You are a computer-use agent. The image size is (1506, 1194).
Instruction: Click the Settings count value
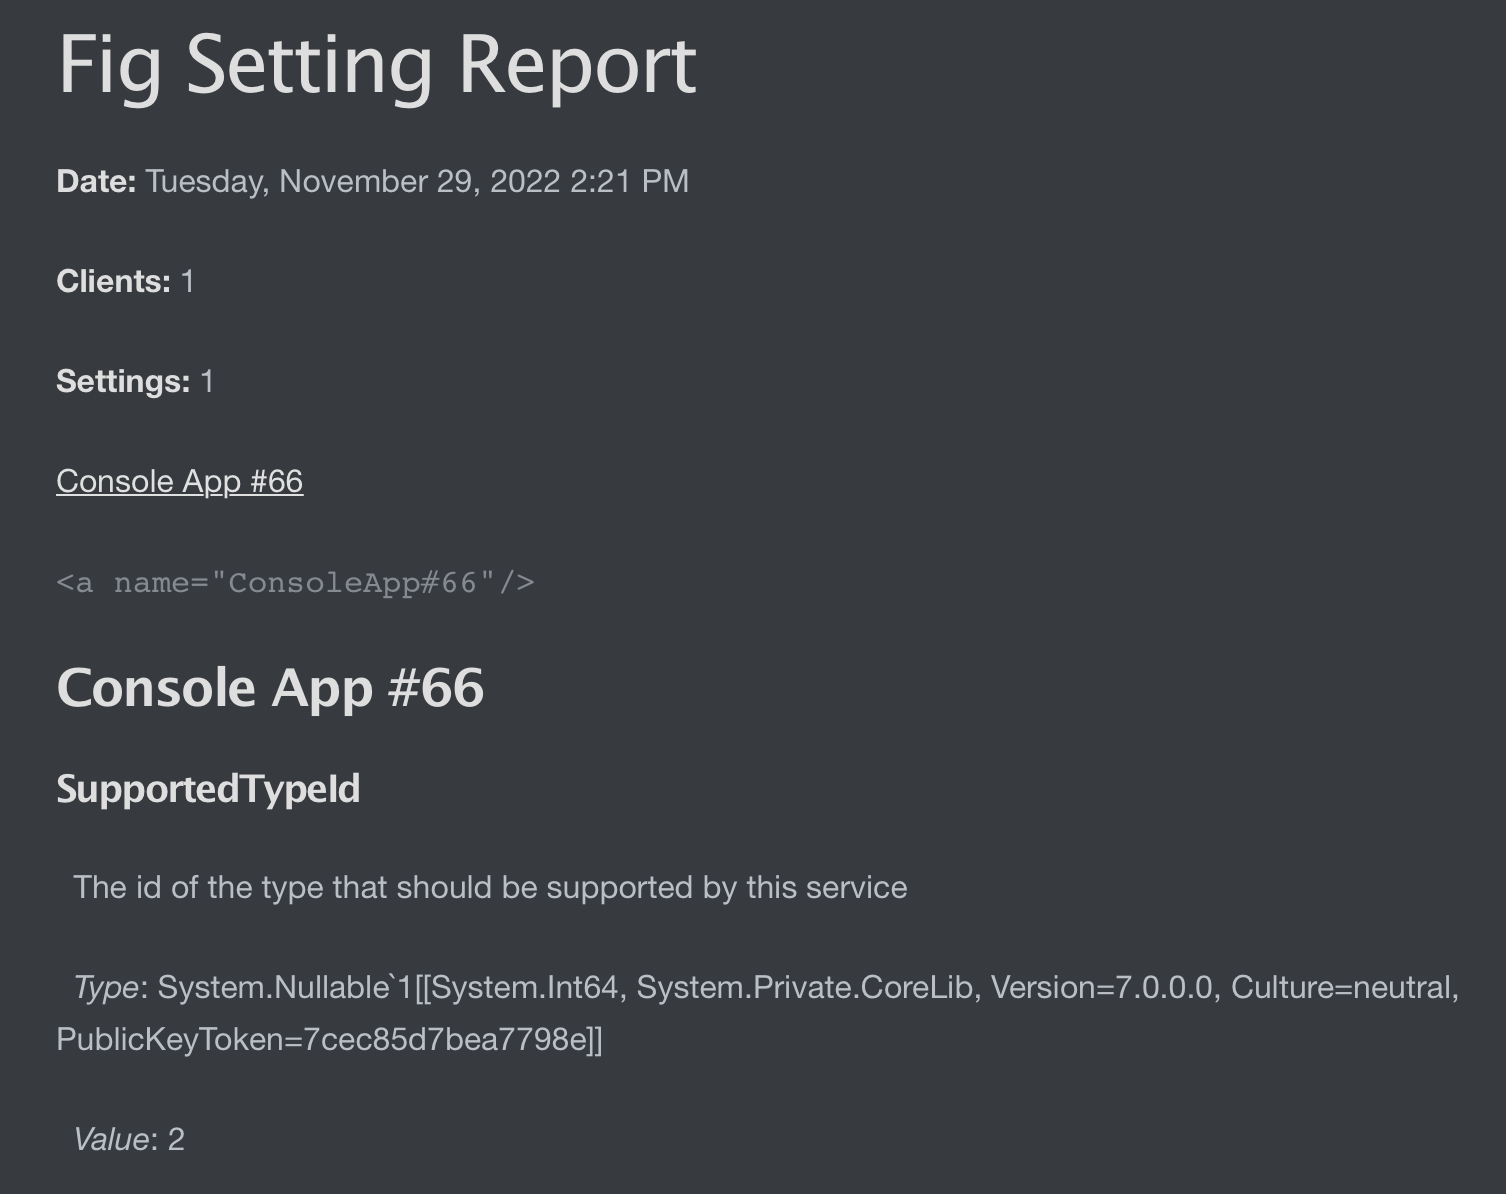pos(207,381)
